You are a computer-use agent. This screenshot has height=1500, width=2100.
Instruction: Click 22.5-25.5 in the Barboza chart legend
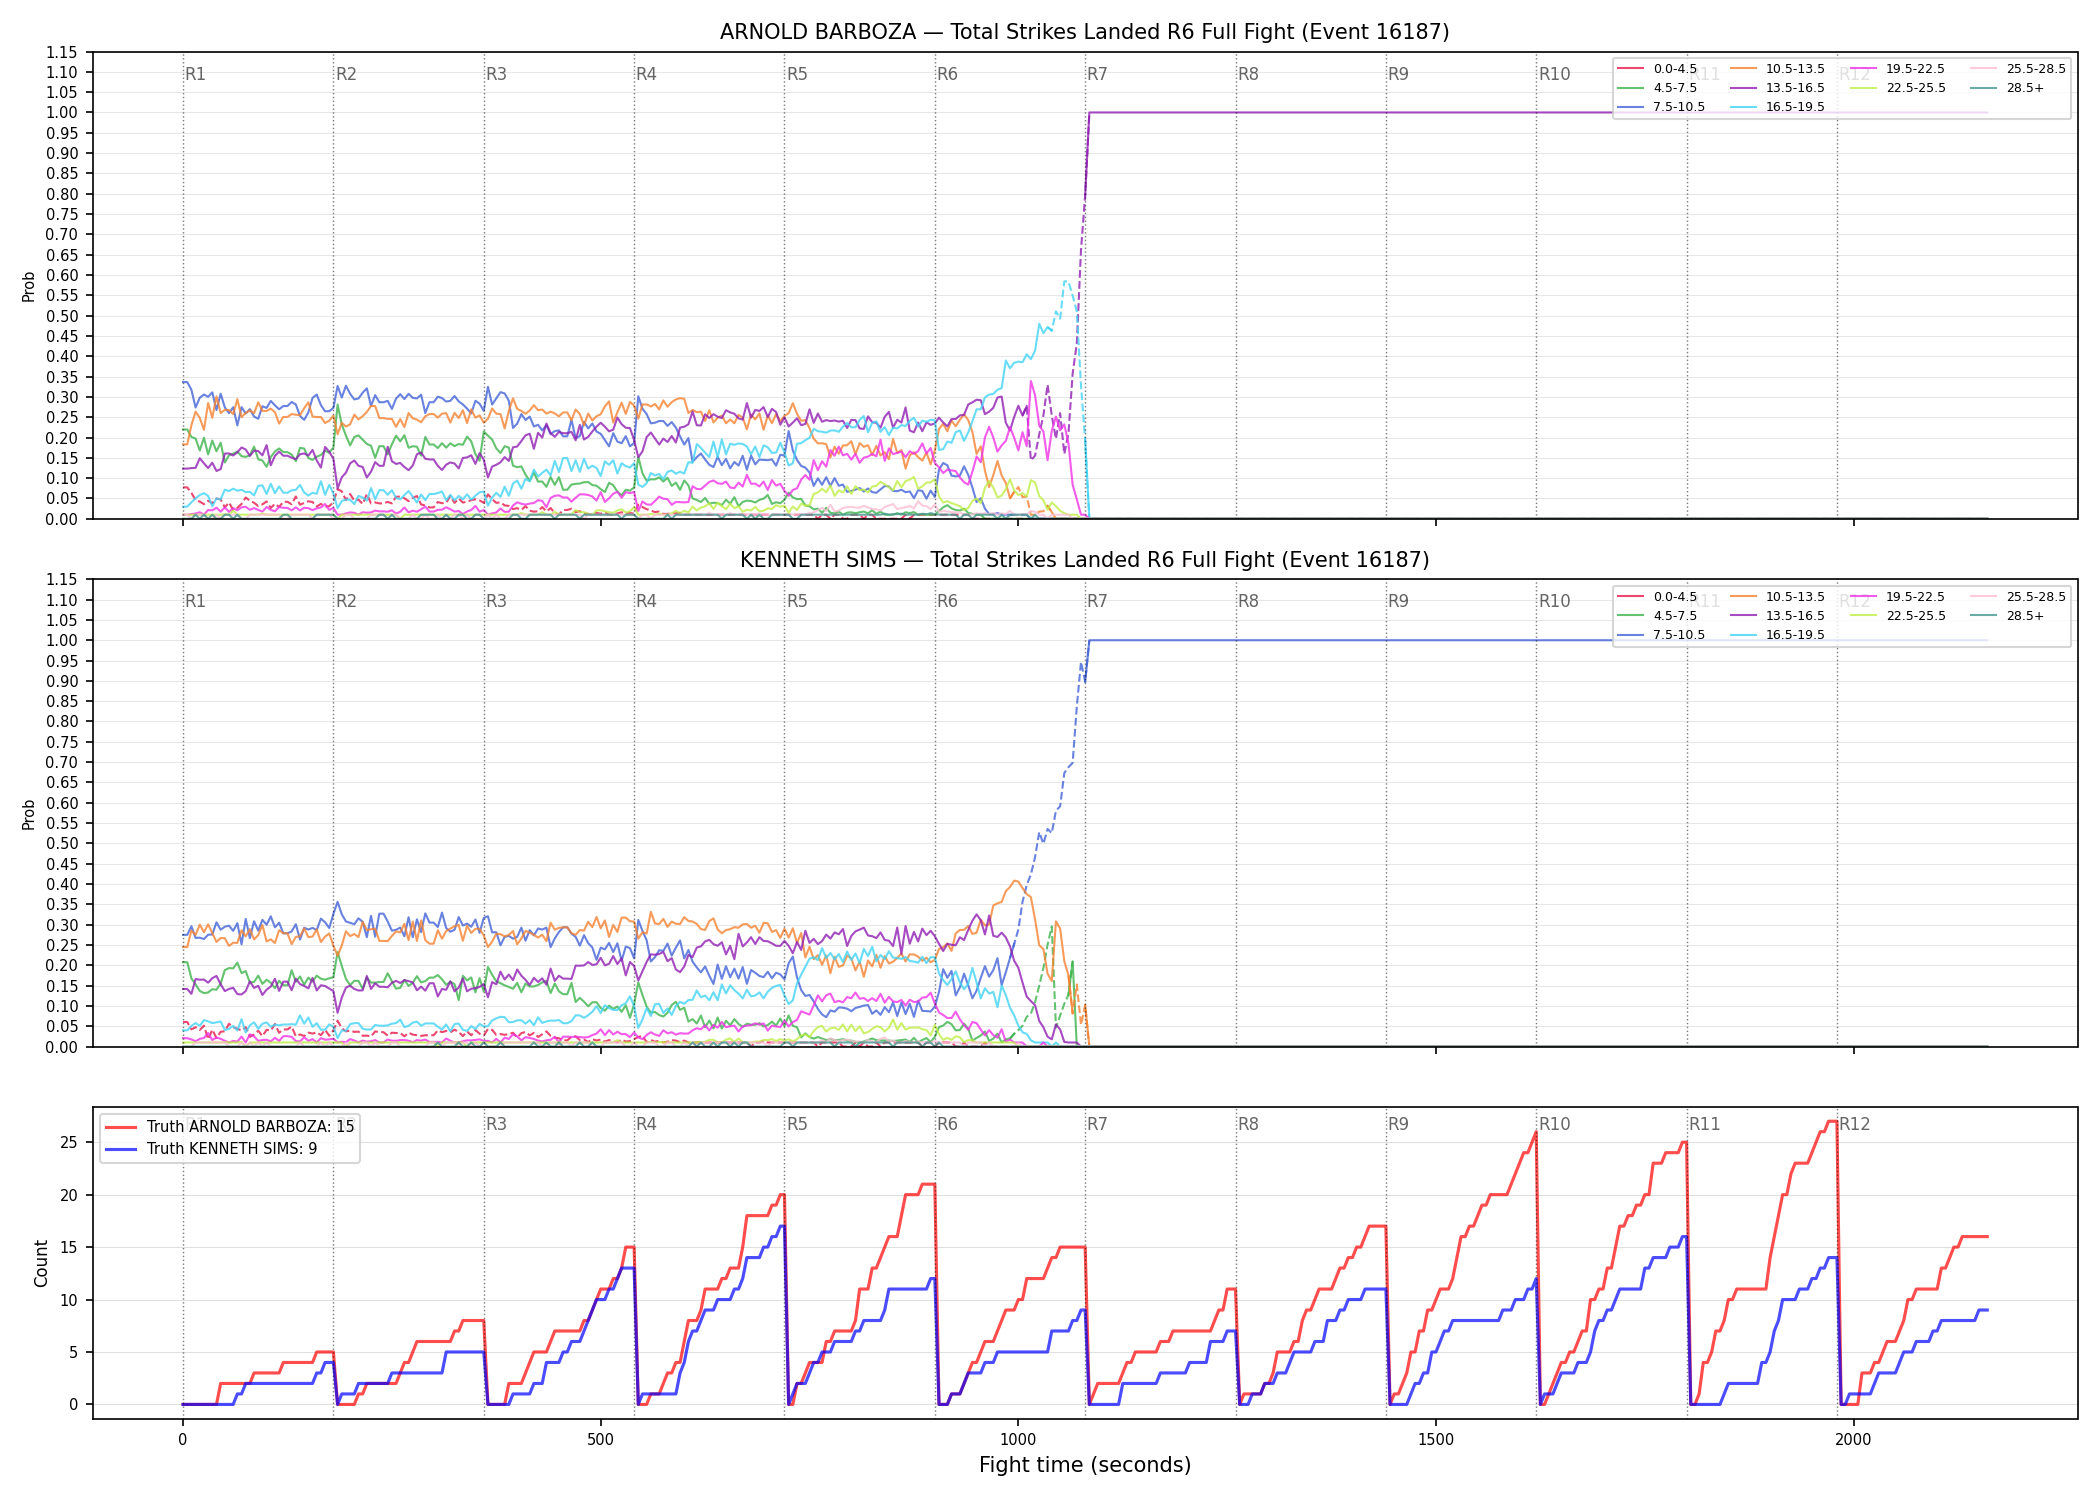tap(1916, 88)
